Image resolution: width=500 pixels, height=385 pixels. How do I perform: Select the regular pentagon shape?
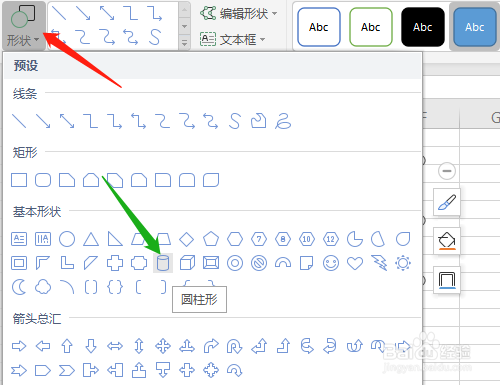[x=211, y=239]
